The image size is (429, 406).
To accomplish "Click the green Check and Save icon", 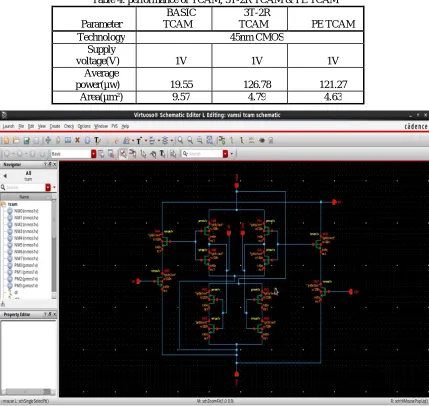I will 27,141.
